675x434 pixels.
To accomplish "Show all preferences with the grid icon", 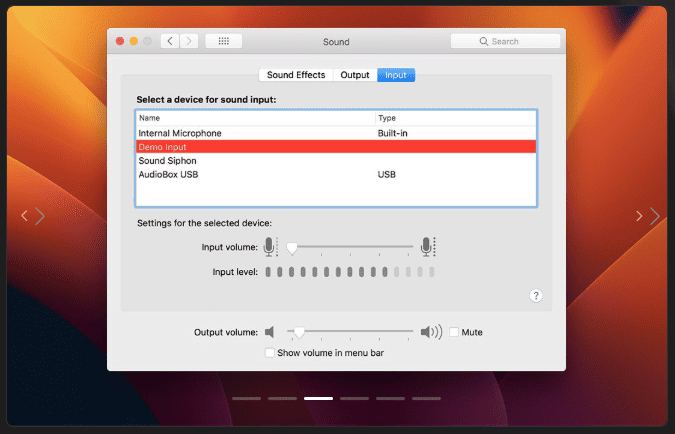I will (223, 41).
